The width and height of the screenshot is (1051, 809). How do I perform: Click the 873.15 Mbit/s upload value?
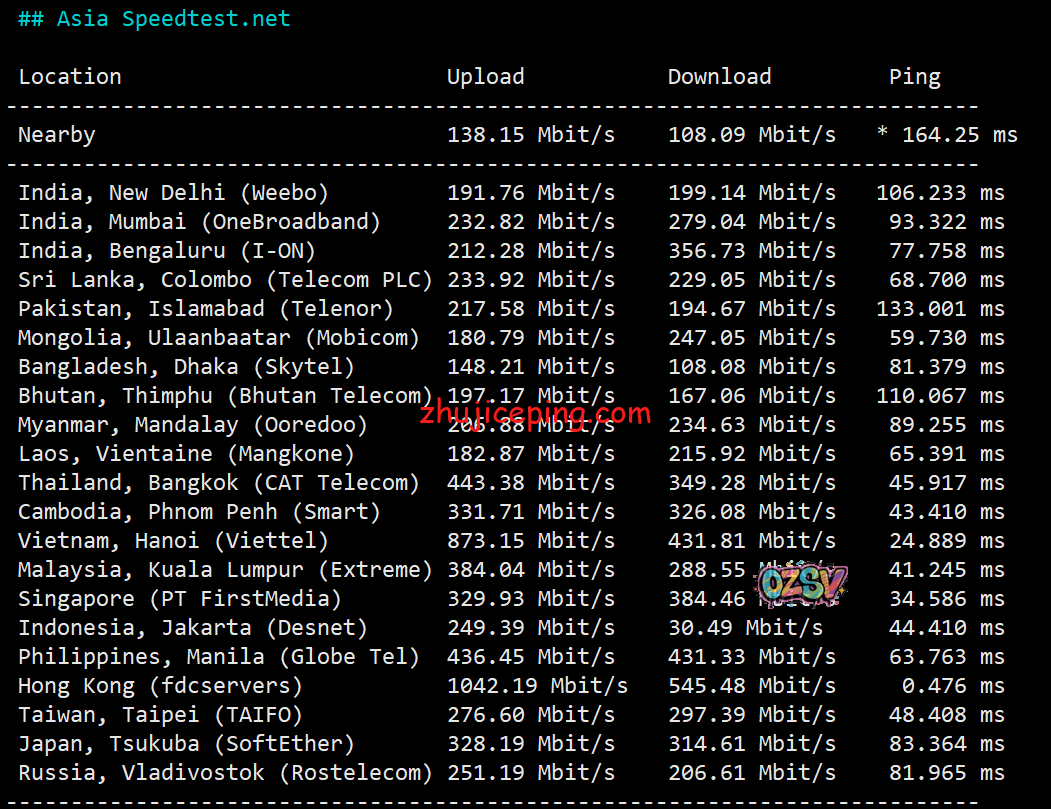pos(530,541)
